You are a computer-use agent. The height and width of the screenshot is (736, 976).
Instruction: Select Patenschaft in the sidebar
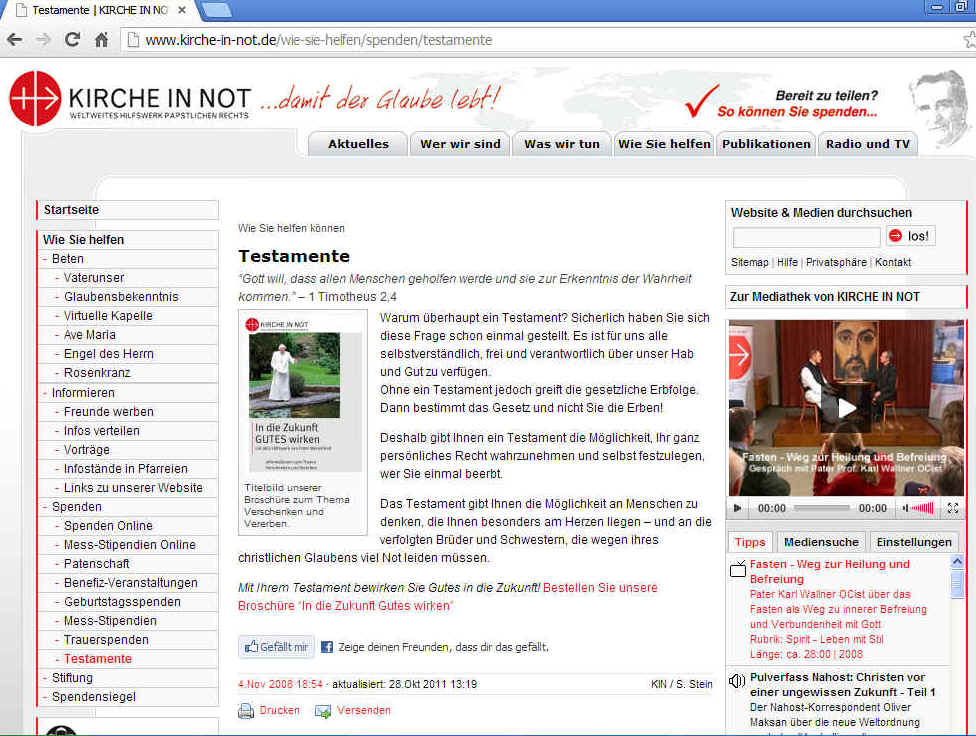coord(96,564)
